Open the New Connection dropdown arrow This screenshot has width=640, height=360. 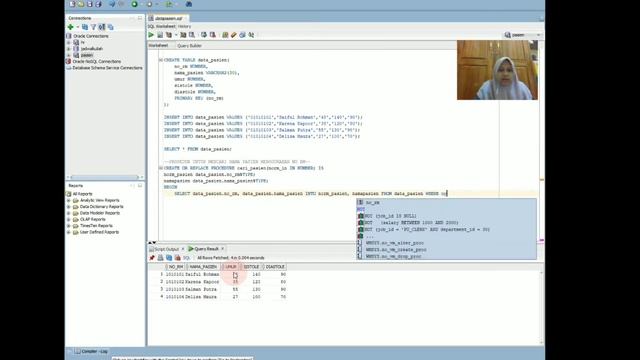click(x=78, y=27)
